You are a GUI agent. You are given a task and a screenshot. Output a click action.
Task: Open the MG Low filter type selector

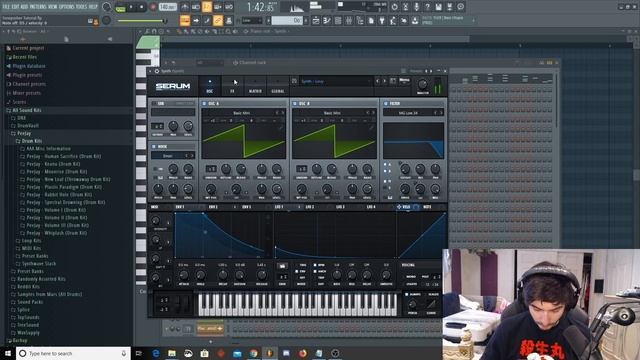(x=408, y=113)
